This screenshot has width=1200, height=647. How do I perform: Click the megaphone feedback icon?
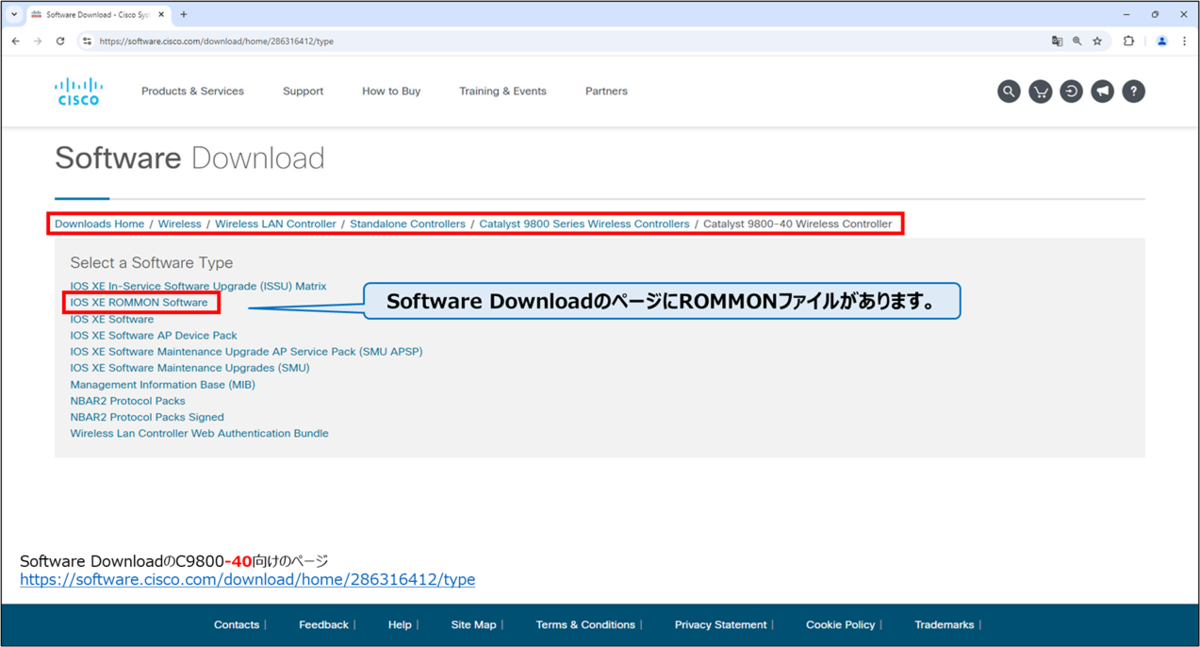point(1102,92)
